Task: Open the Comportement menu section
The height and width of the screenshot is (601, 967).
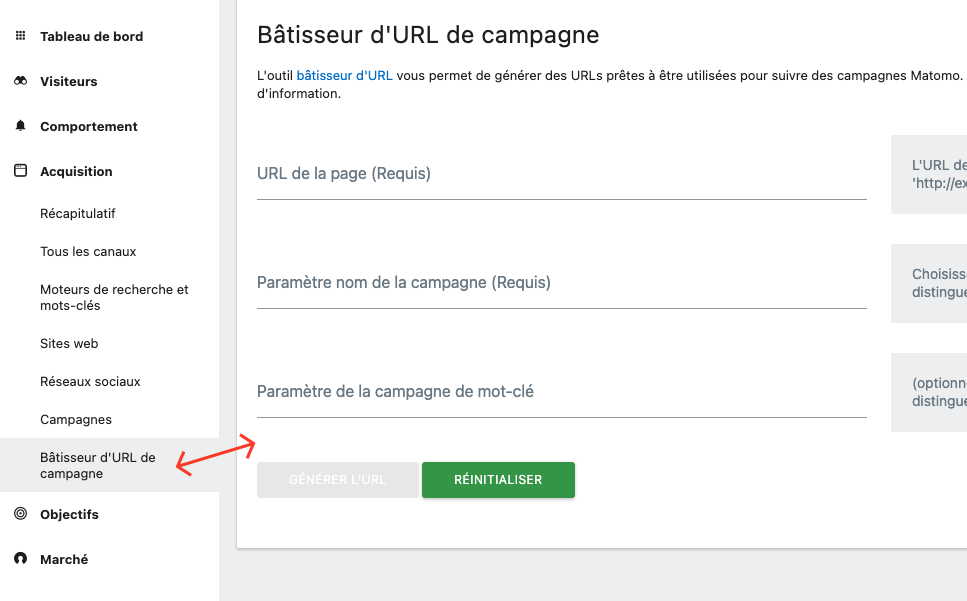Action: coord(88,126)
